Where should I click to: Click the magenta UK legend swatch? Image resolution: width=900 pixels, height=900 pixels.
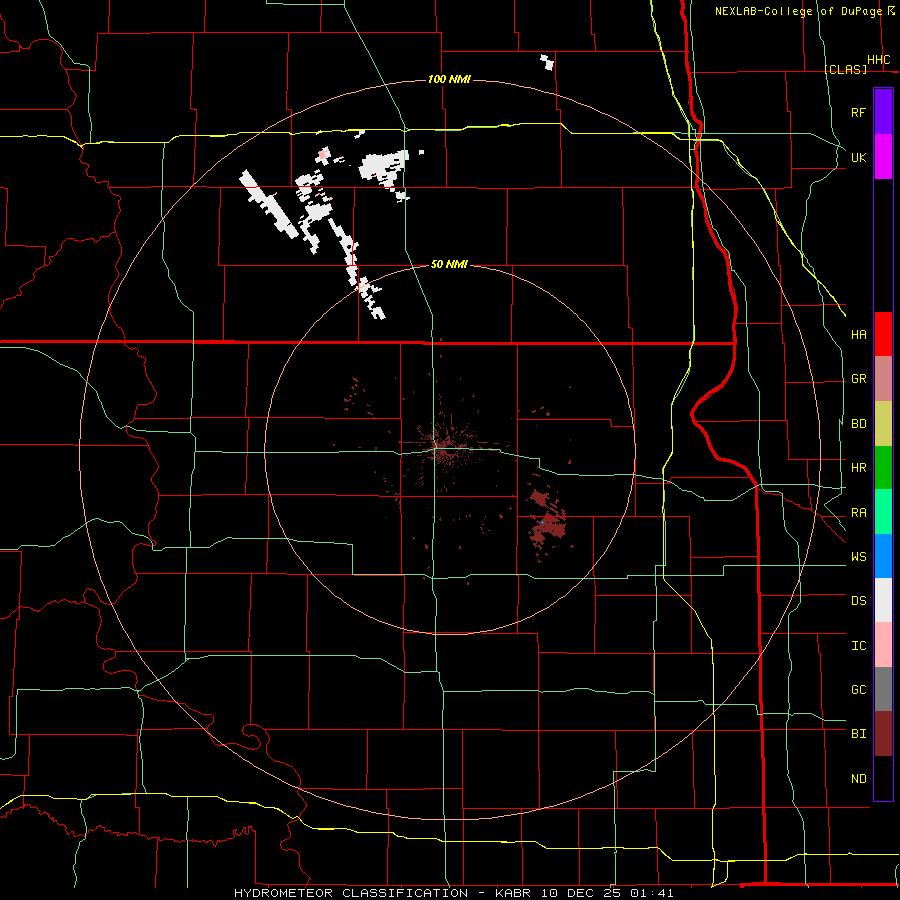(x=883, y=157)
